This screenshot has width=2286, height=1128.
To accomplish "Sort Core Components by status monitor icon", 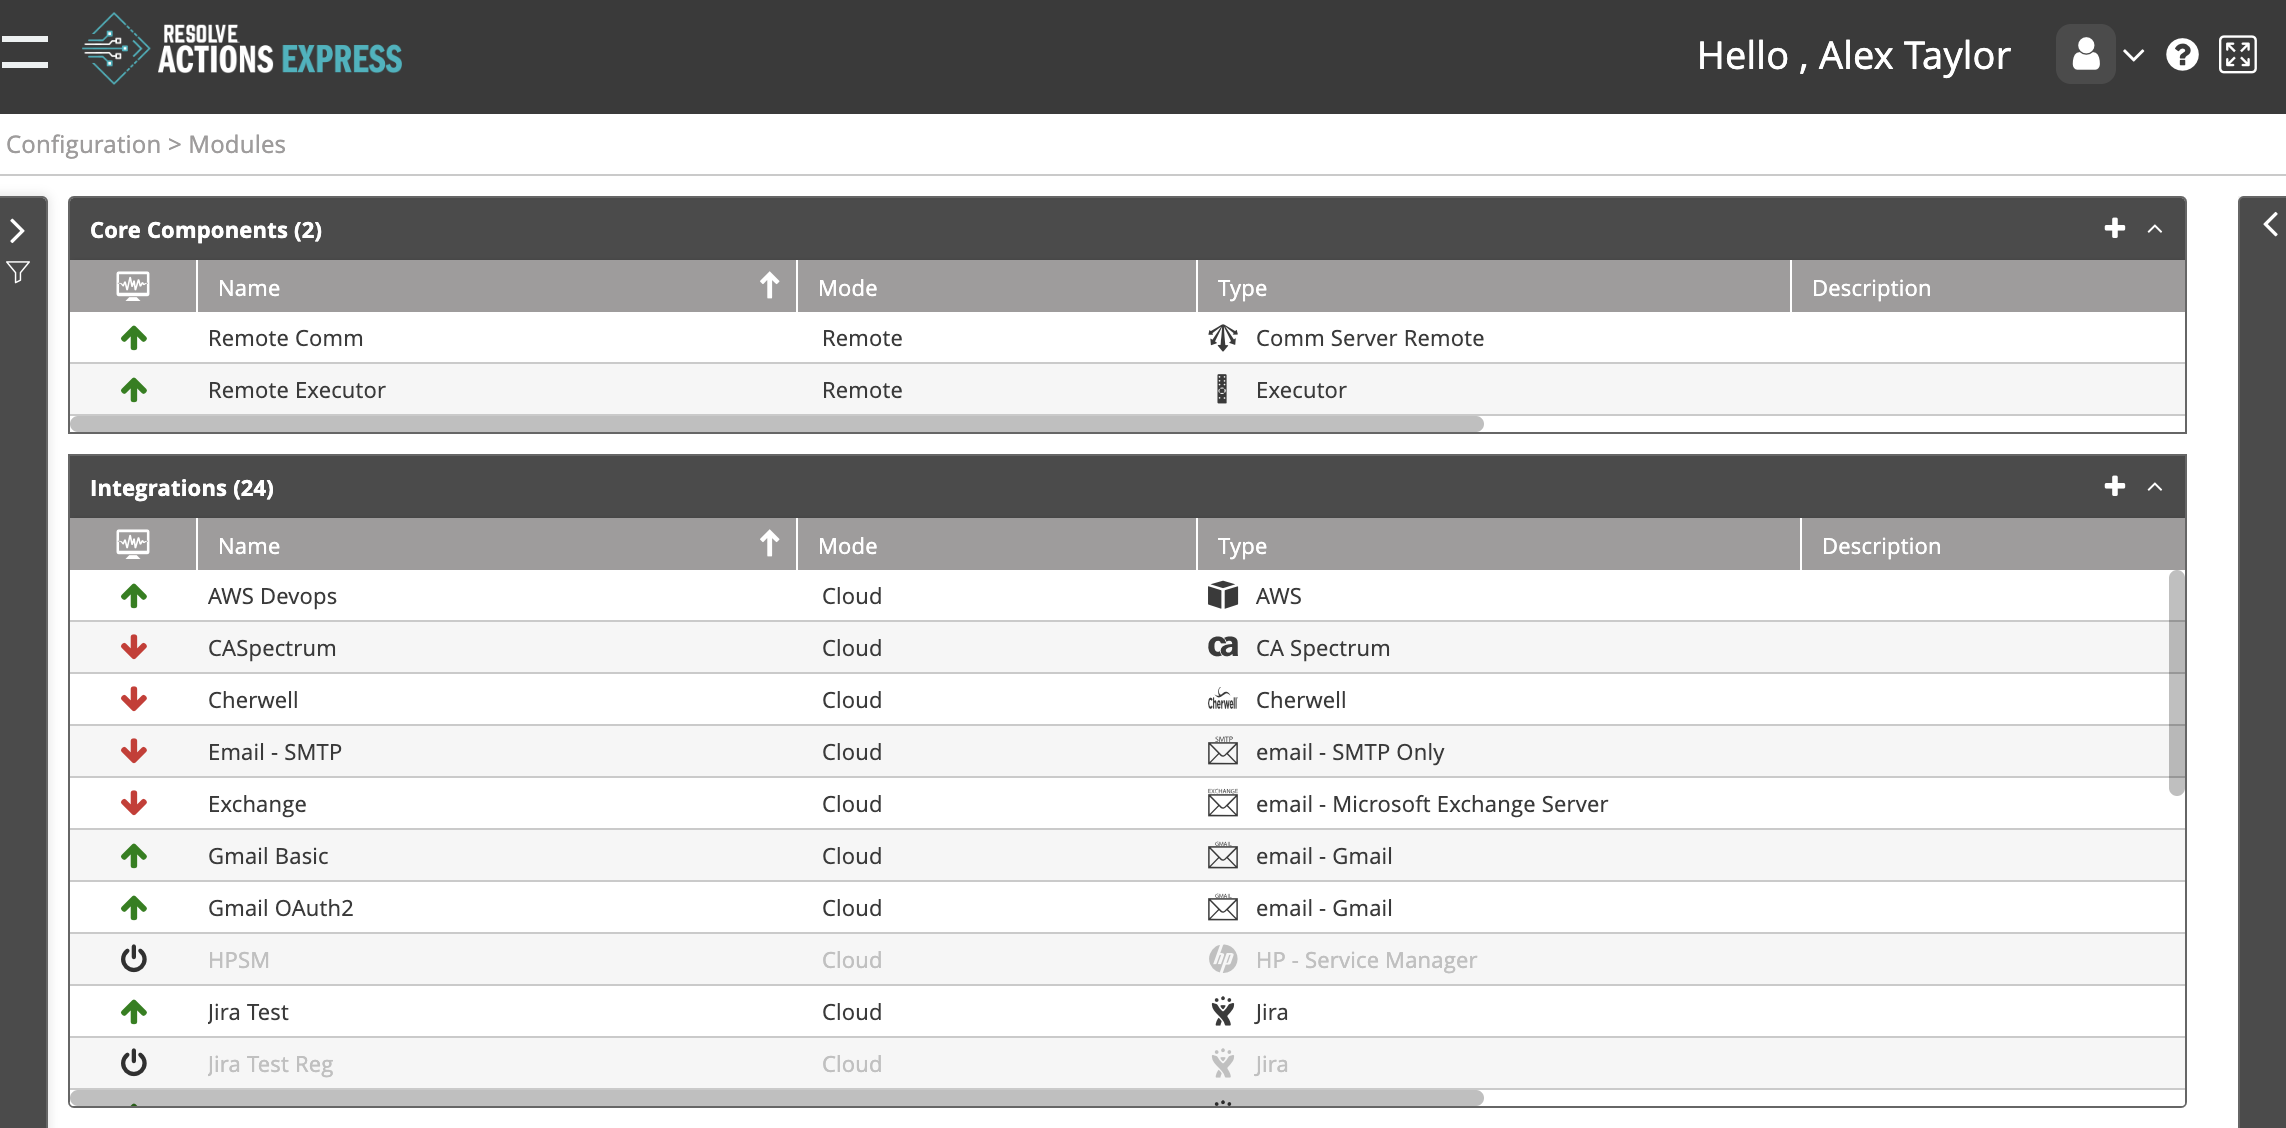I will click(x=133, y=287).
